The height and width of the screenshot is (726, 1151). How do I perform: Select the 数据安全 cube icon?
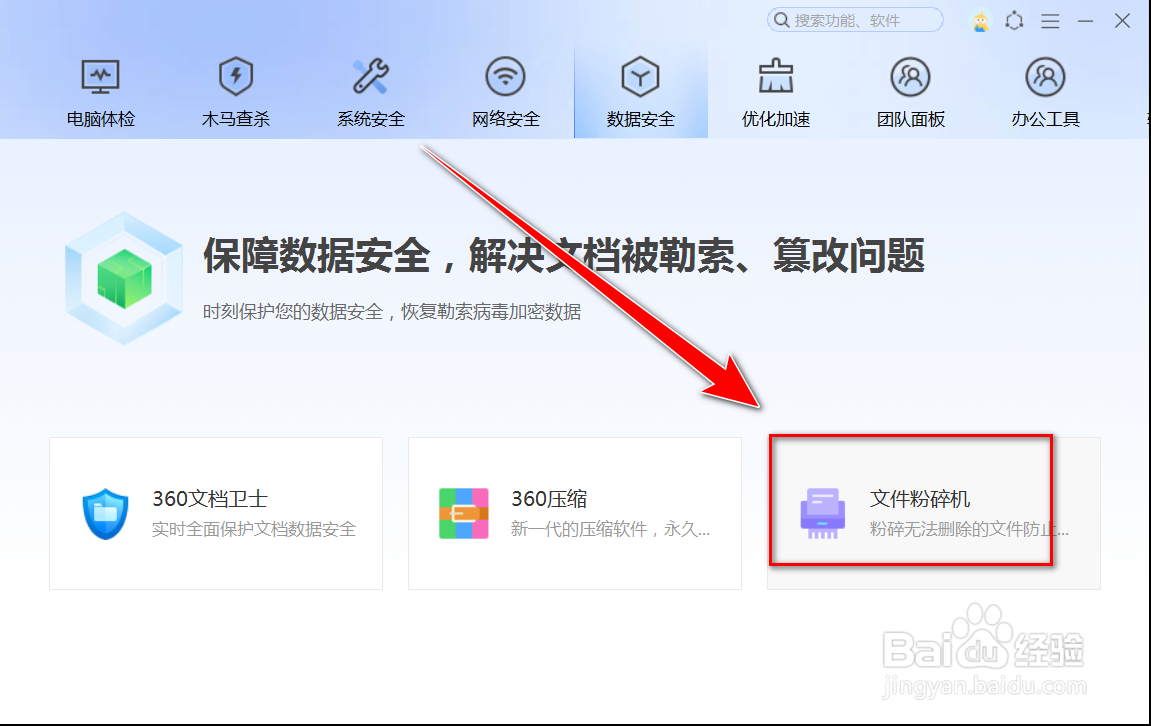[641, 76]
